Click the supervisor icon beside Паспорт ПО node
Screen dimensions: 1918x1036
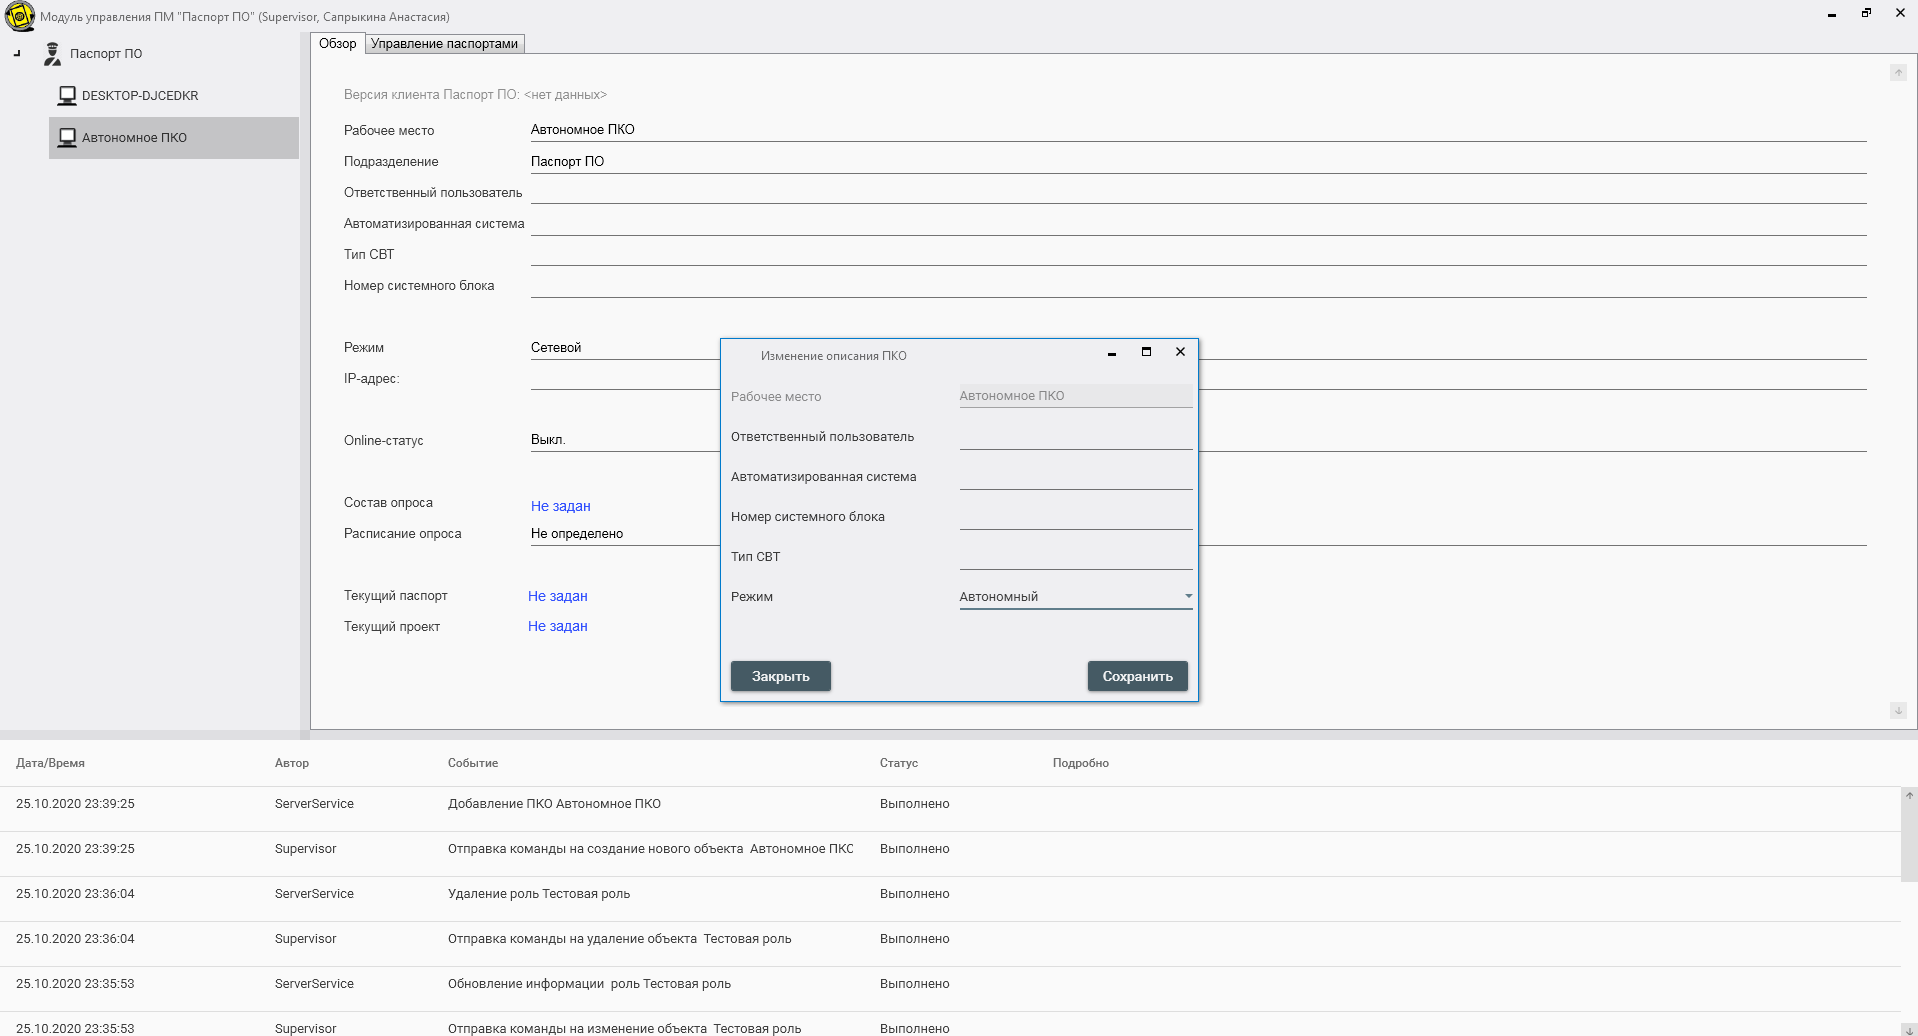tap(52, 54)
